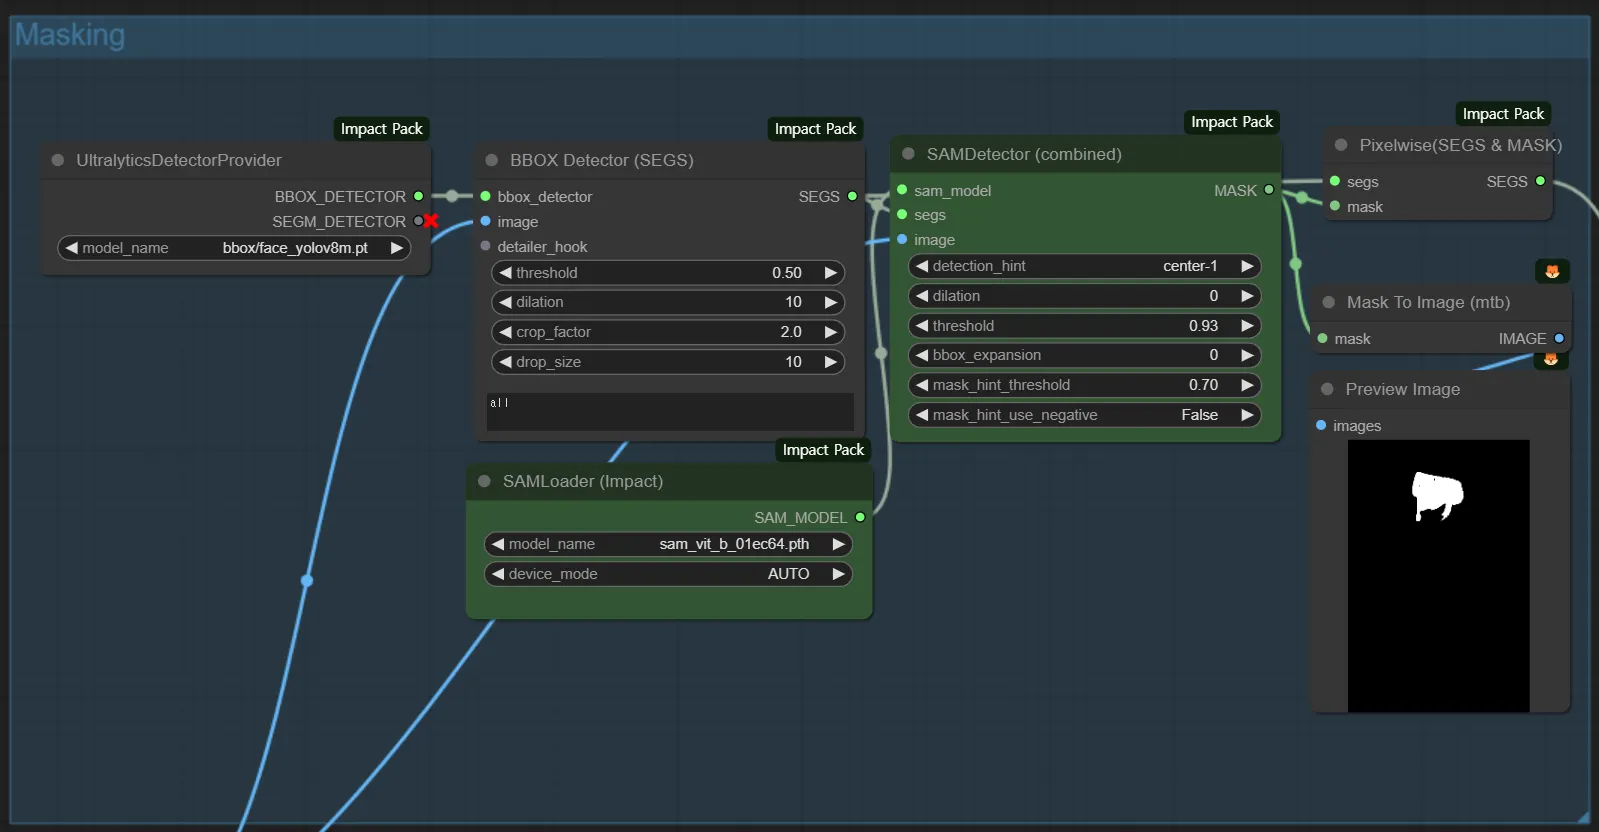1599x832 pixels.
Task: Click the SAMLoader (Impact) node title
Action: (x=583, y=481)
